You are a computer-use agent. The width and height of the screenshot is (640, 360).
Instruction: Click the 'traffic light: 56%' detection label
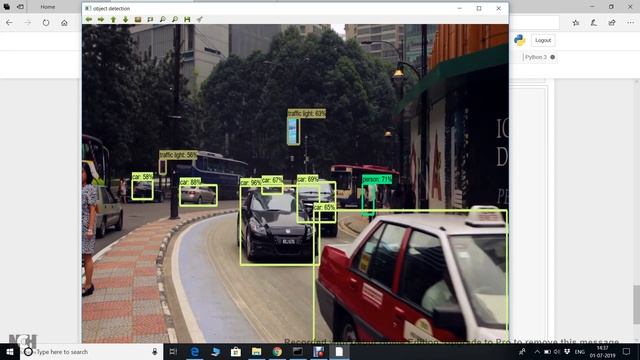tap(178, 155)
